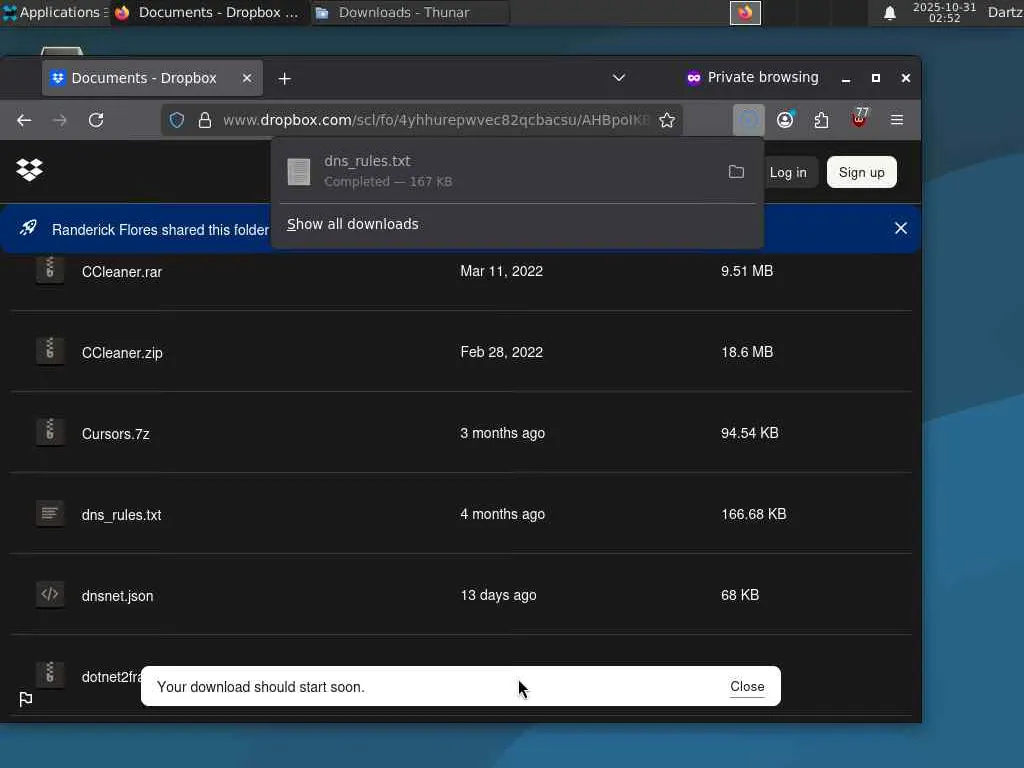Click the dns_rules.txt text file icon

coord(50,513)
